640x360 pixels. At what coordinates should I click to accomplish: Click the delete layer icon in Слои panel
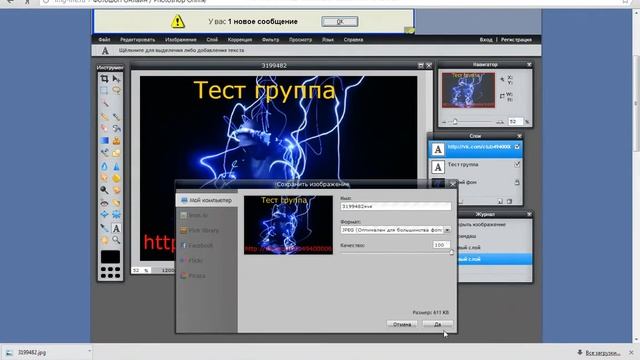(509, 201)
